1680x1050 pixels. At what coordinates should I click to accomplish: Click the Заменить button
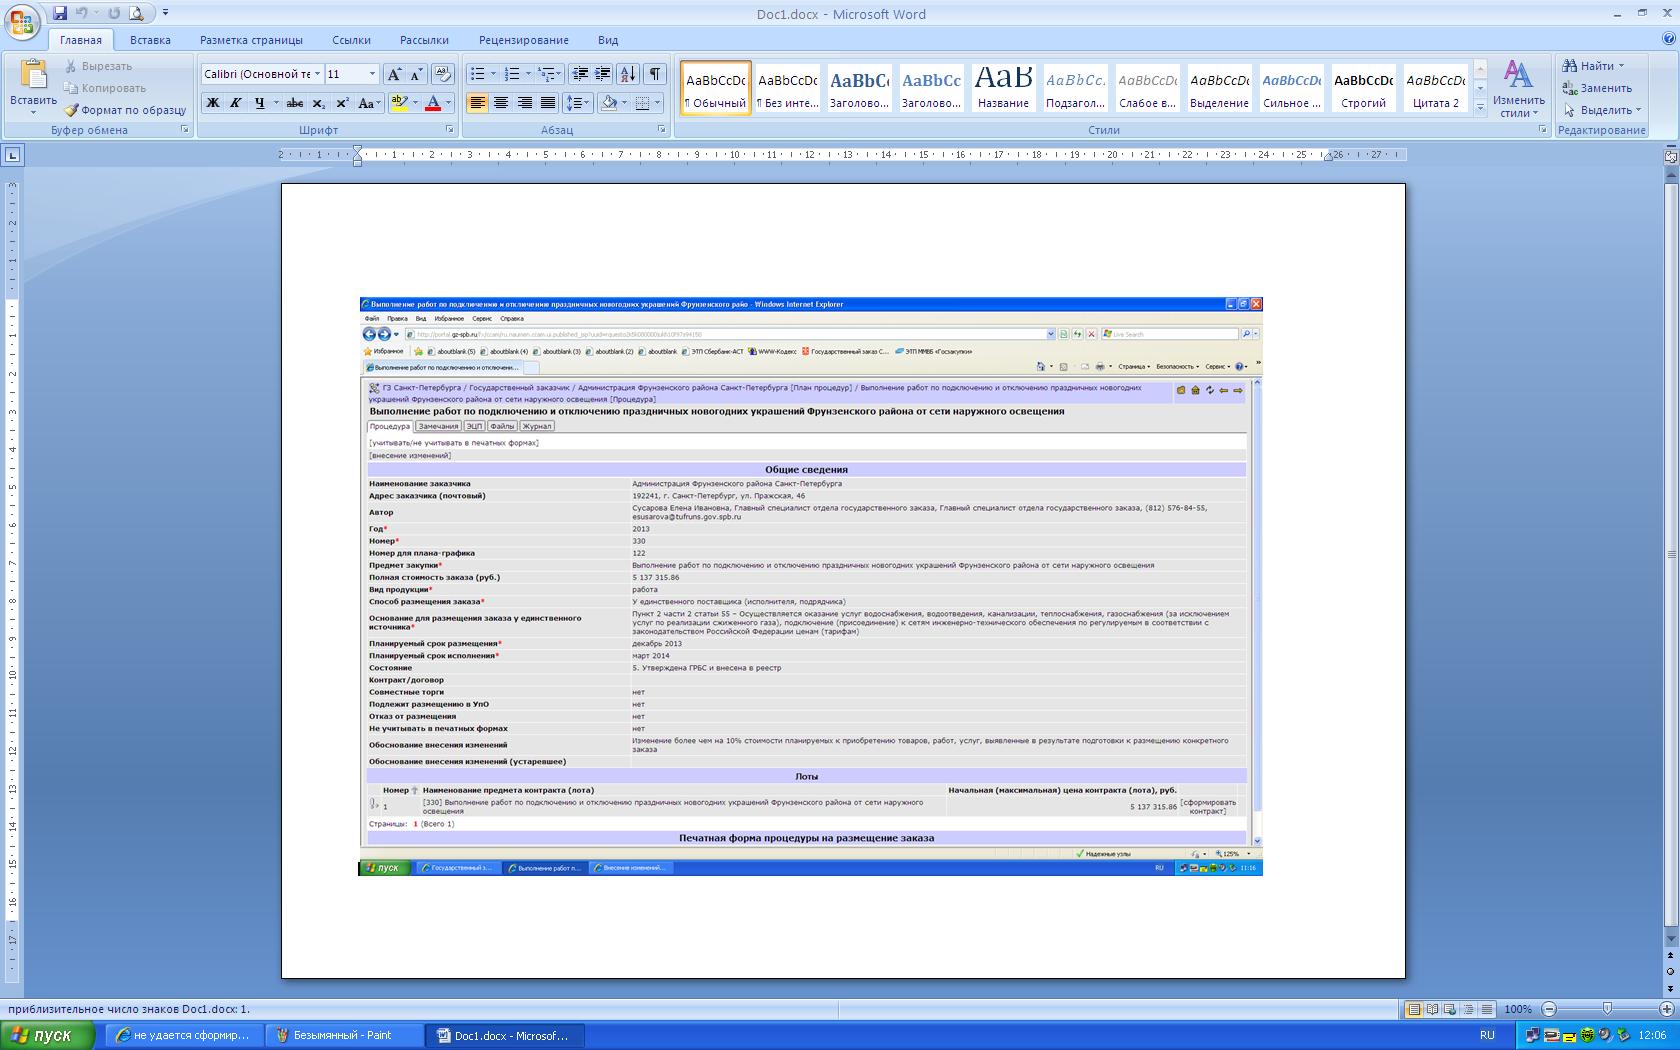click(1597, 88)
